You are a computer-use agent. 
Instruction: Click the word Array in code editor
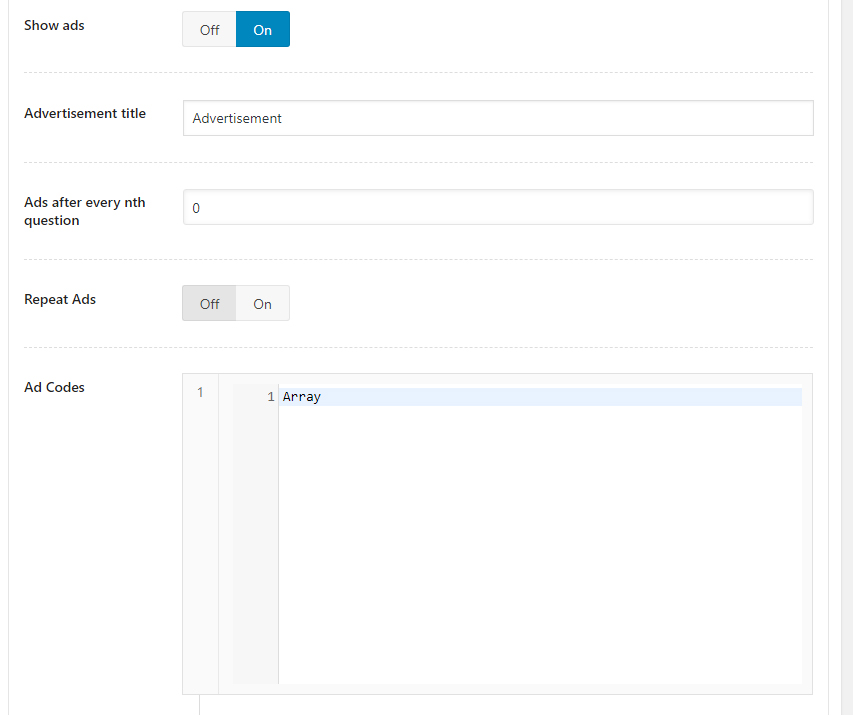point(301,397)
